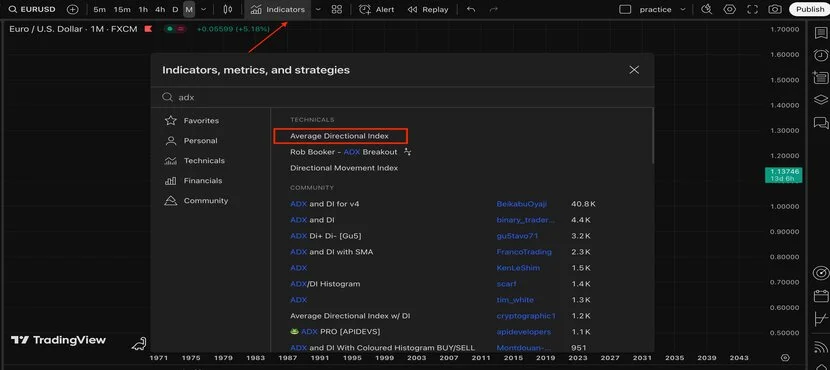Add a symbol to compare with plus icon

73,10
